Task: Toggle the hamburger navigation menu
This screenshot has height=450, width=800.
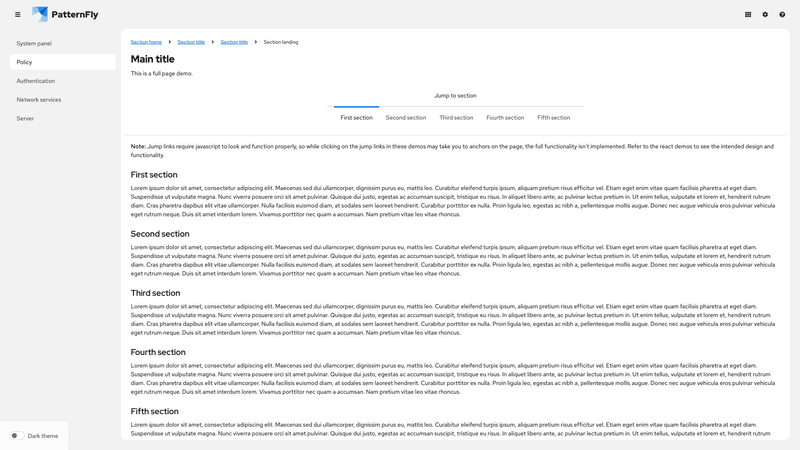Action: [17, 14]
